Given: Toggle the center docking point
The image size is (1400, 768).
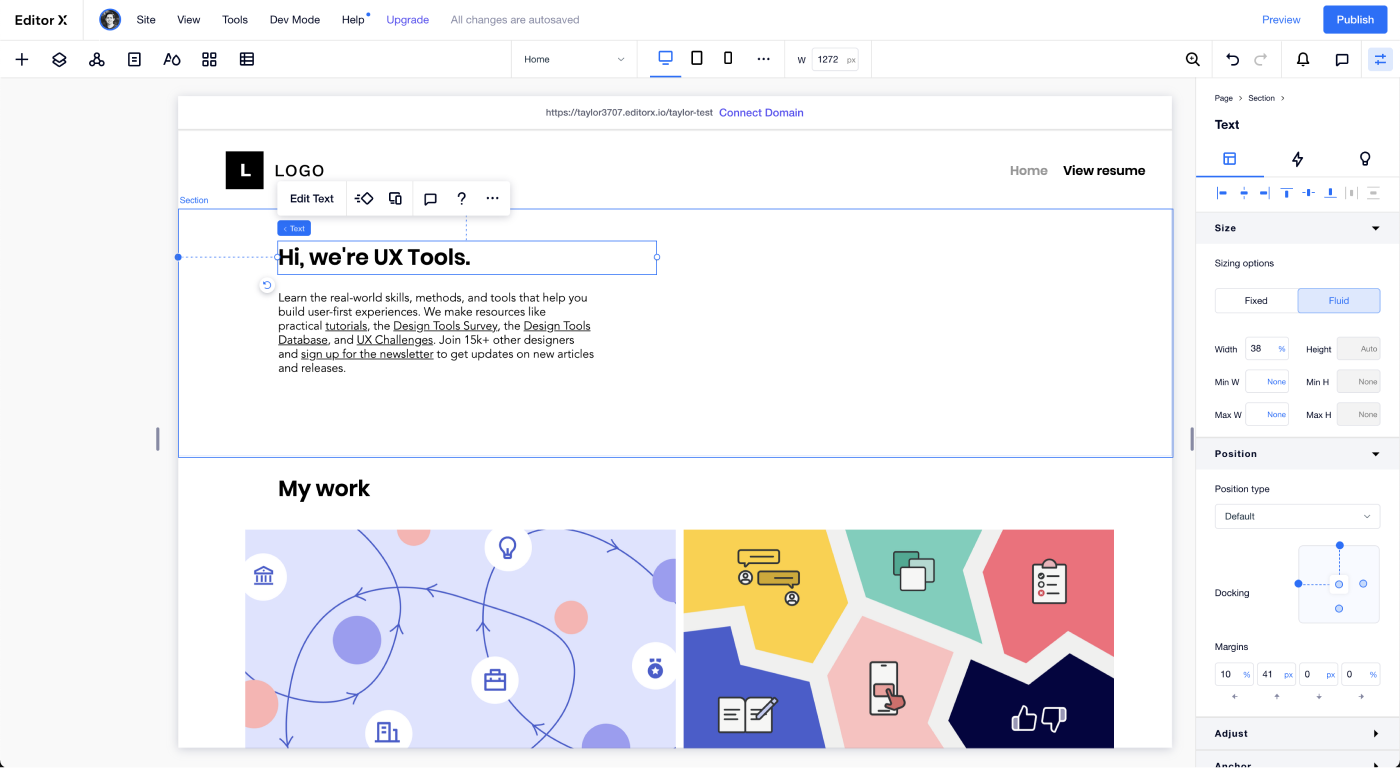Looking at the screenshot, I should [x=1339, y=584].
